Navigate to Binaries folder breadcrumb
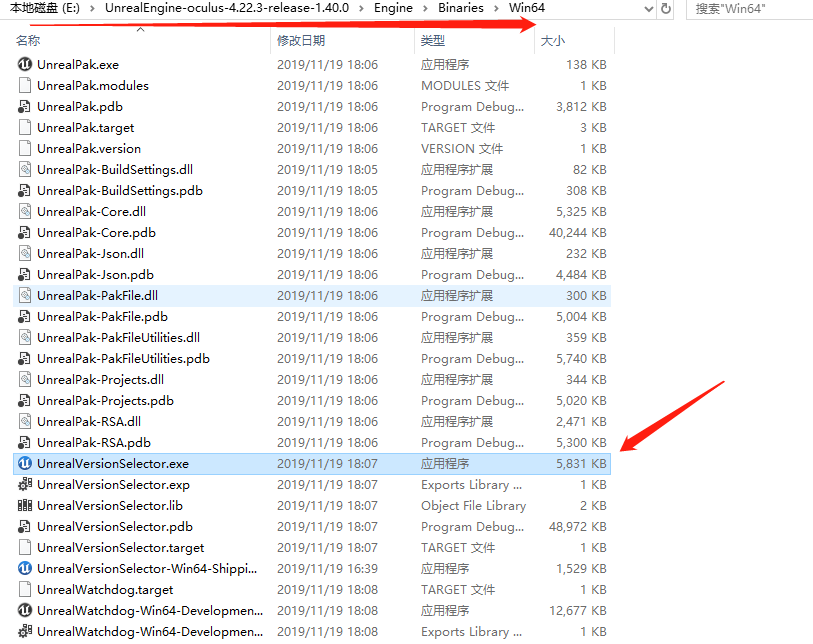The height and width of the screenshot is (644, 813). (x=461, y=8)
